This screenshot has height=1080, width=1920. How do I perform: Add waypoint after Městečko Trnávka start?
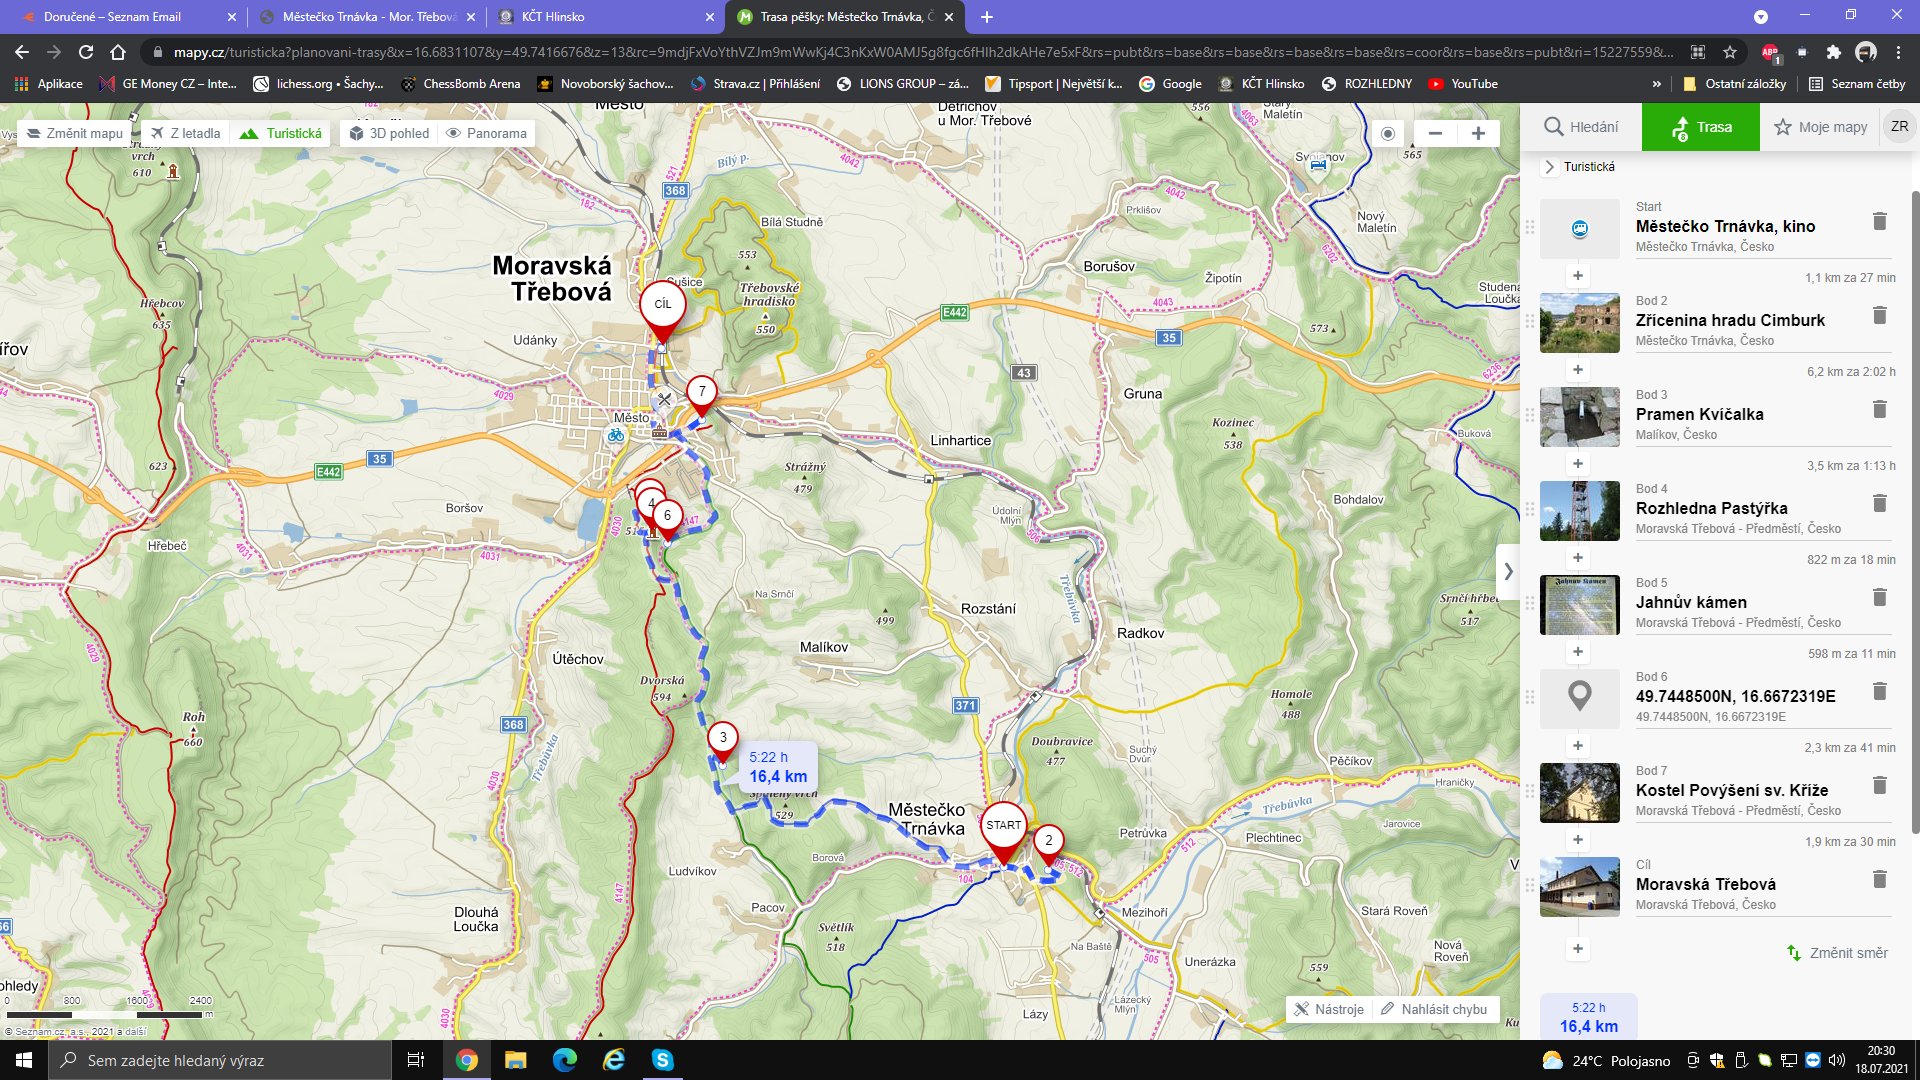point(1577,276)
